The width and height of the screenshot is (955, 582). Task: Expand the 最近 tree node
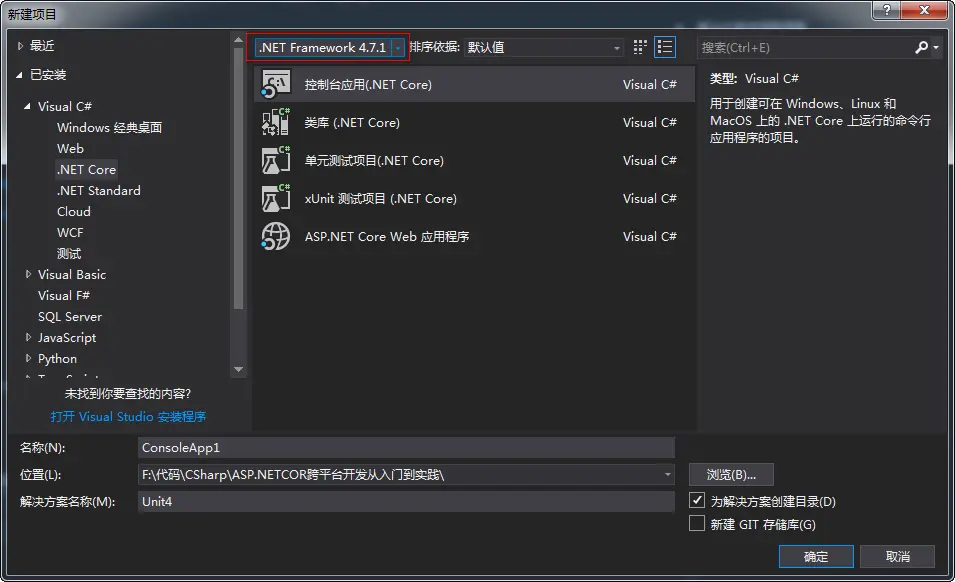(x=20, y=46)
